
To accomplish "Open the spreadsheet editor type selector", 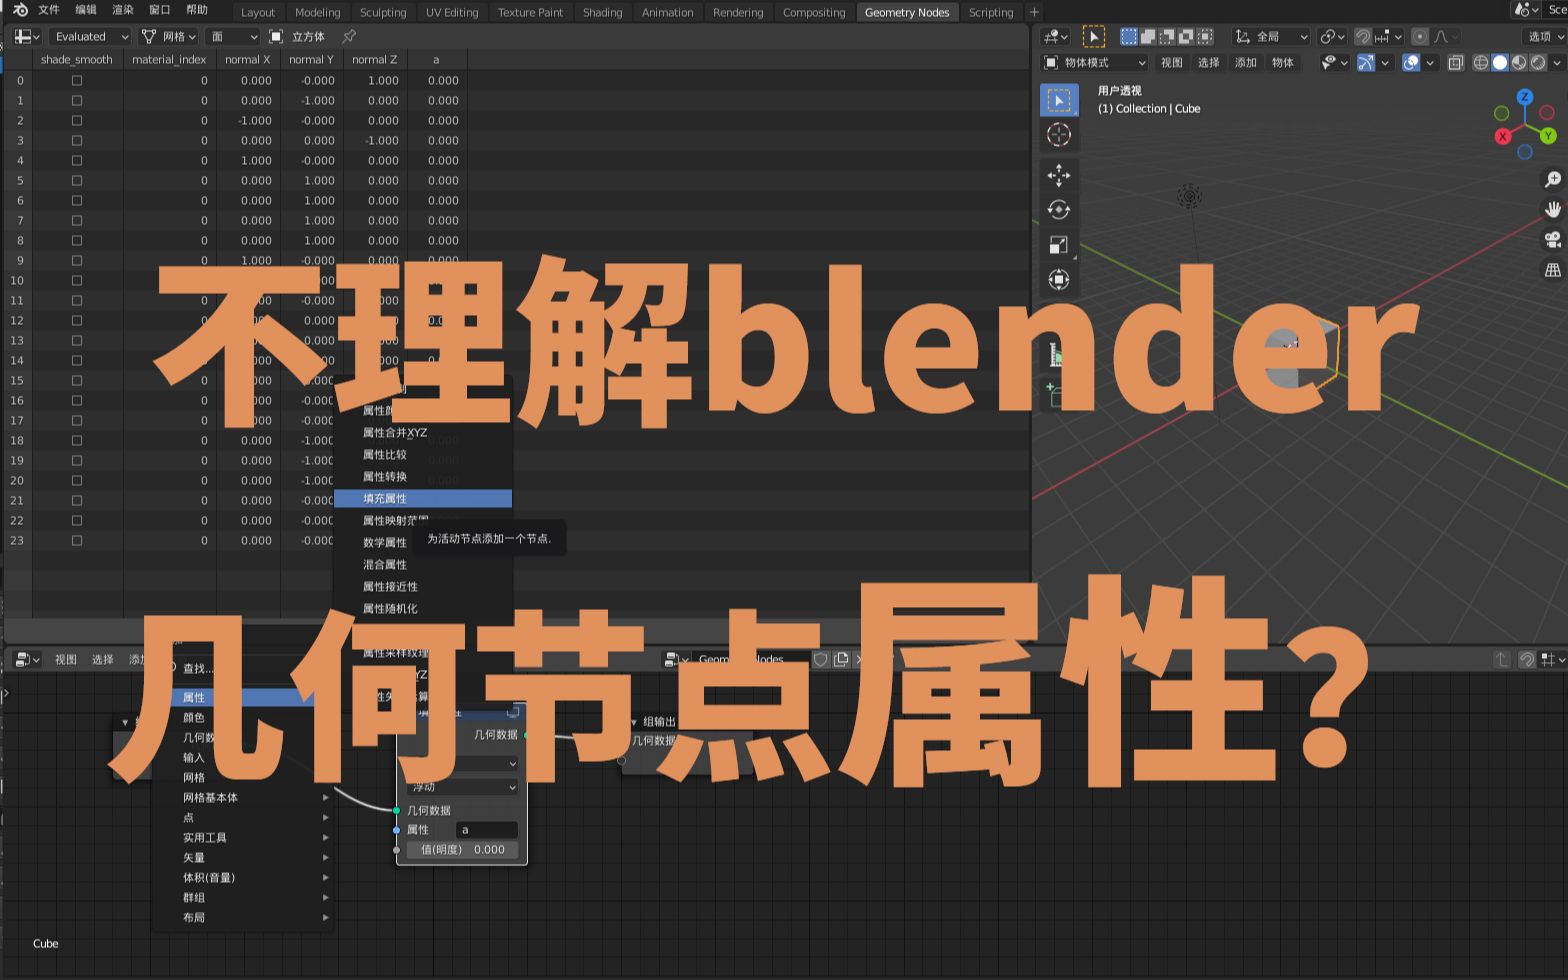I will (27, 36).
